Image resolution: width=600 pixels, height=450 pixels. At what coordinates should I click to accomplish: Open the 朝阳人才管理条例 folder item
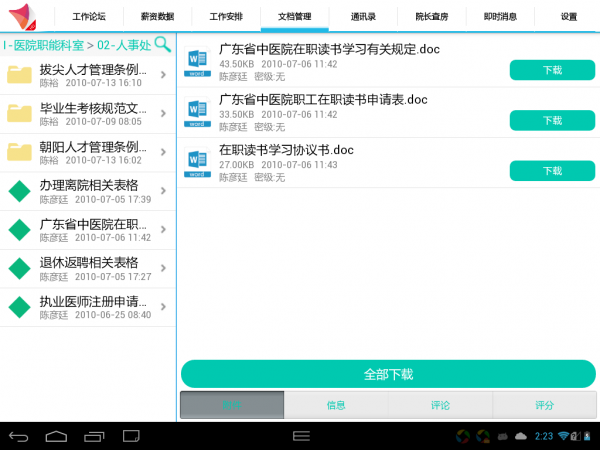tap(88, 152)
